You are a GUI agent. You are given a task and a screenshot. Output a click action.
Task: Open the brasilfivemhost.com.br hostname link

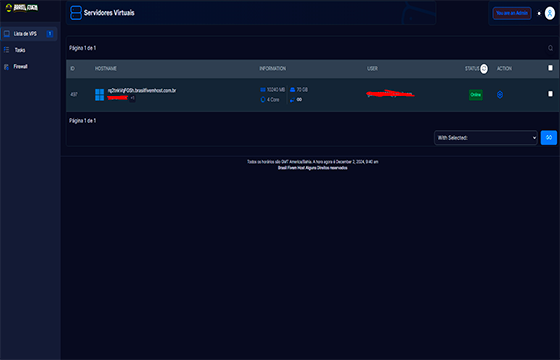tap(142, 90)
